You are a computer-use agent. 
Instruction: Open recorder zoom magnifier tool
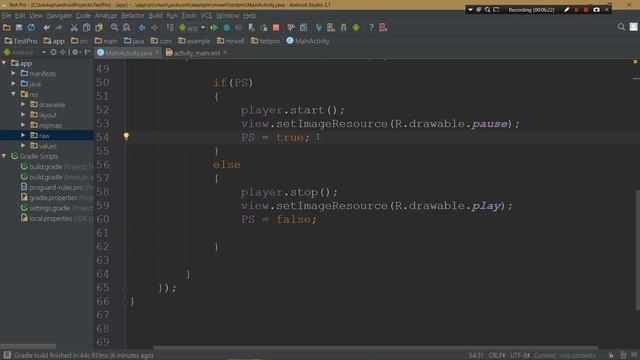[x=487, y=9]
